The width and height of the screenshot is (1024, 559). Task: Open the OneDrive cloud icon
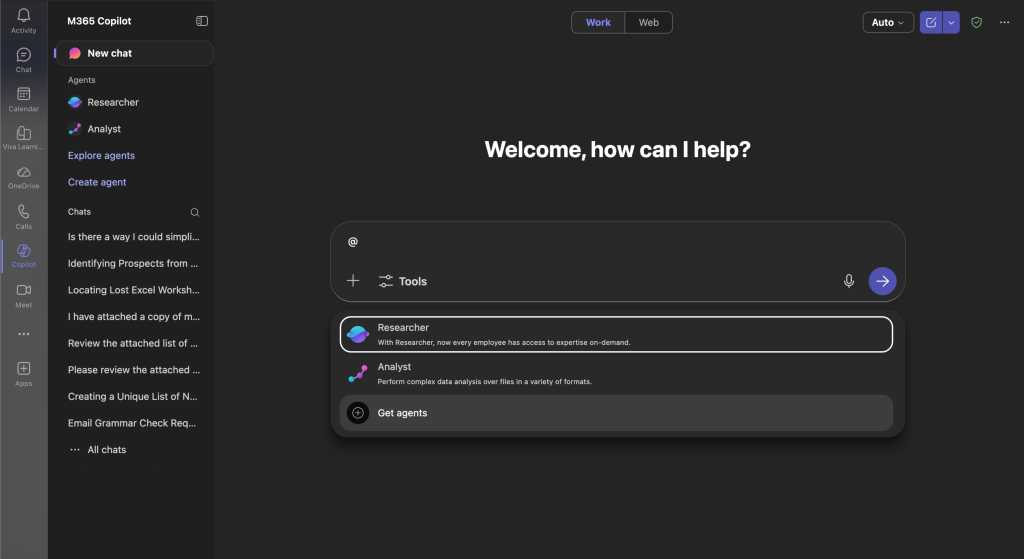(24, 172)
